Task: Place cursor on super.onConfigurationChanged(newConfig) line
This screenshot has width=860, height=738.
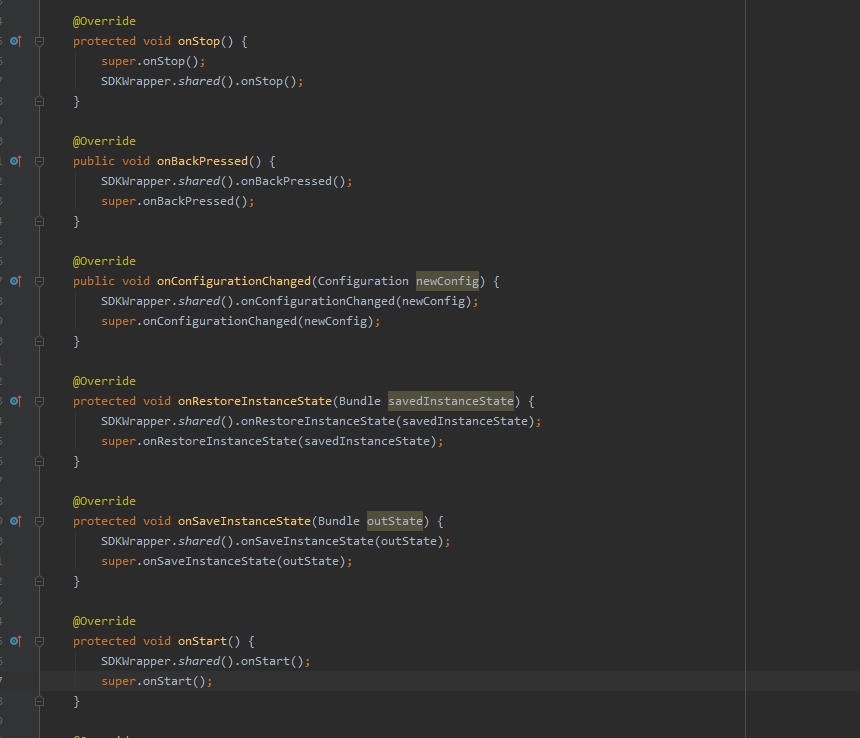Action: tap(241, 321)
